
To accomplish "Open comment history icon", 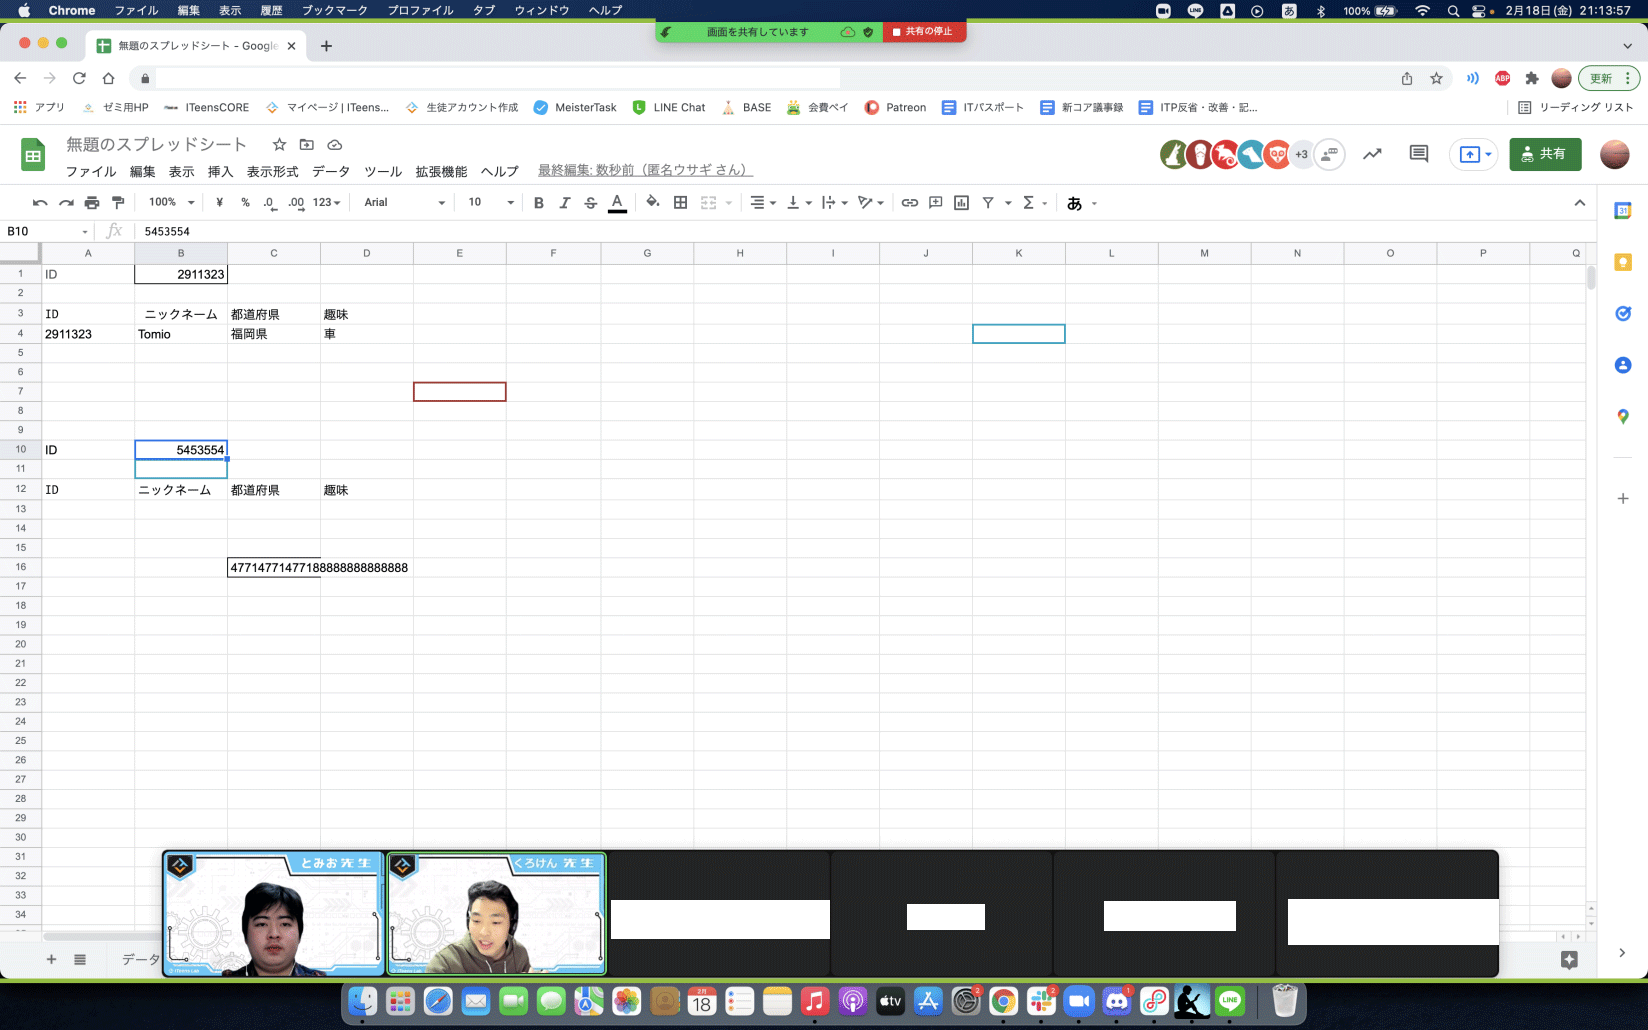I will tap(1418, 154).
